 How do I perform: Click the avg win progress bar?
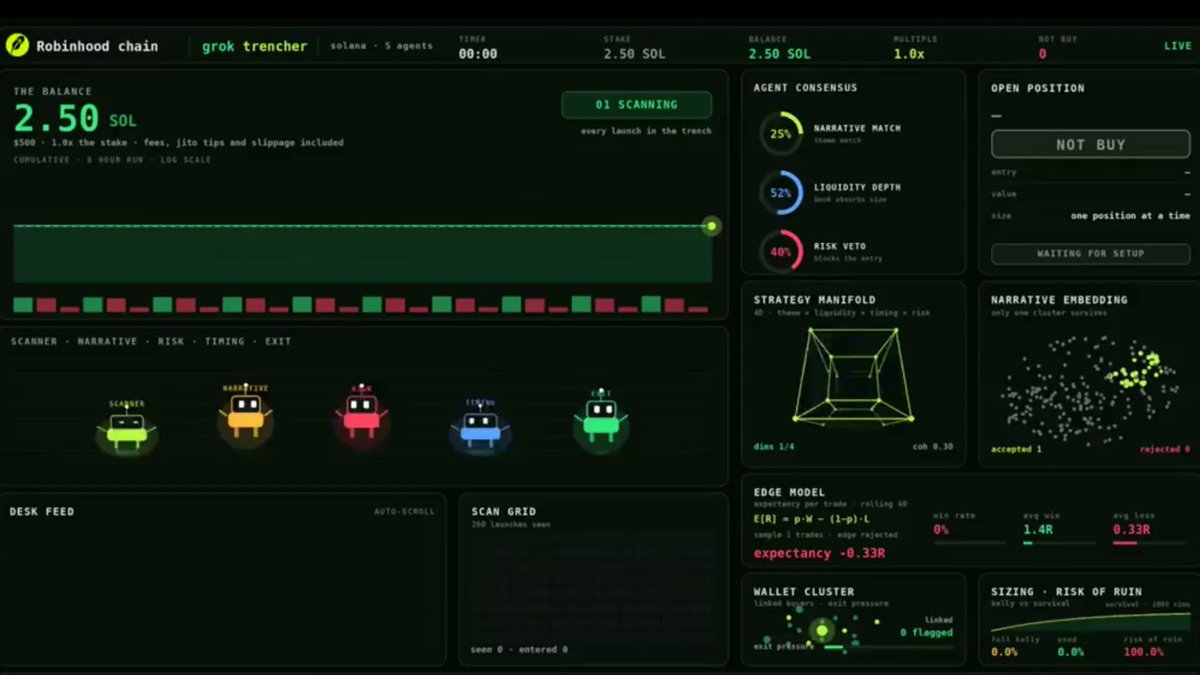pyautogui.click(x=1059, y=543)
